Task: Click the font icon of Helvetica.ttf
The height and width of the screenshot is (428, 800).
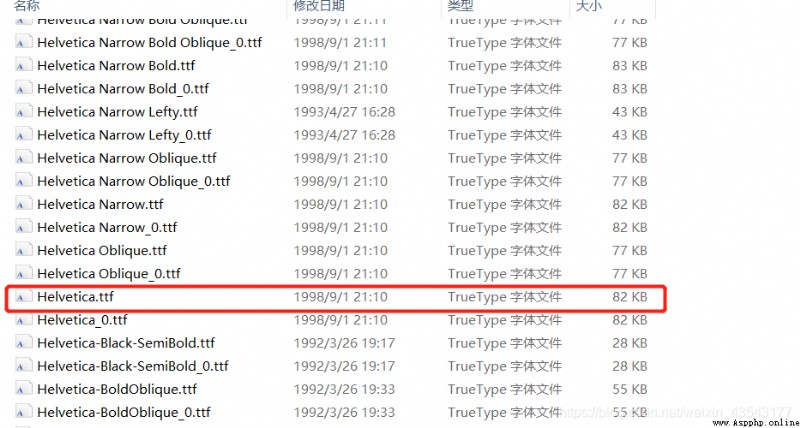Action: [23, 297]
